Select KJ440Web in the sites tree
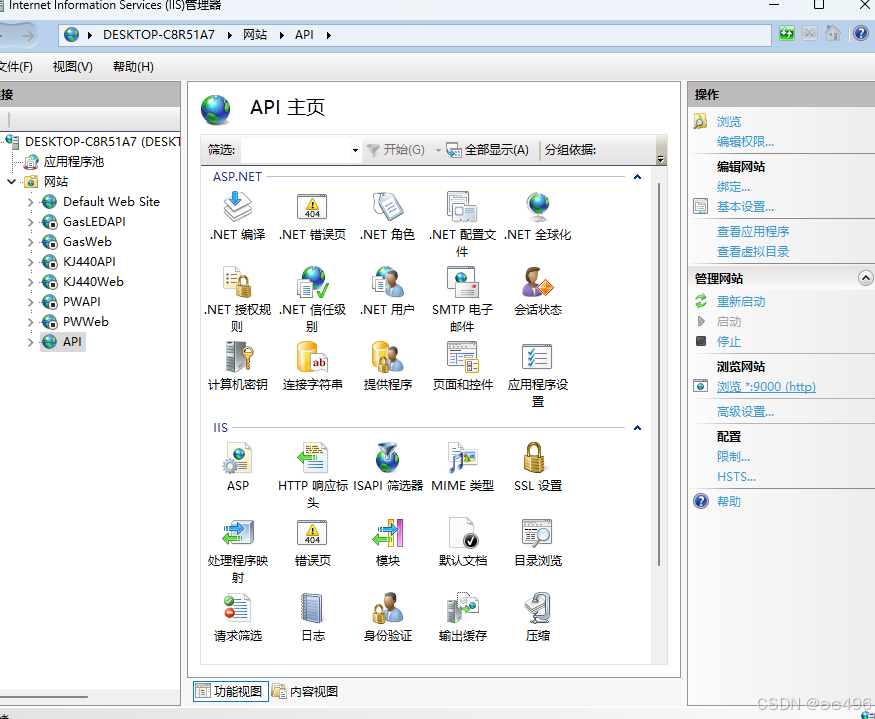This screenshot has width=875, height=719. click(93, 282)
